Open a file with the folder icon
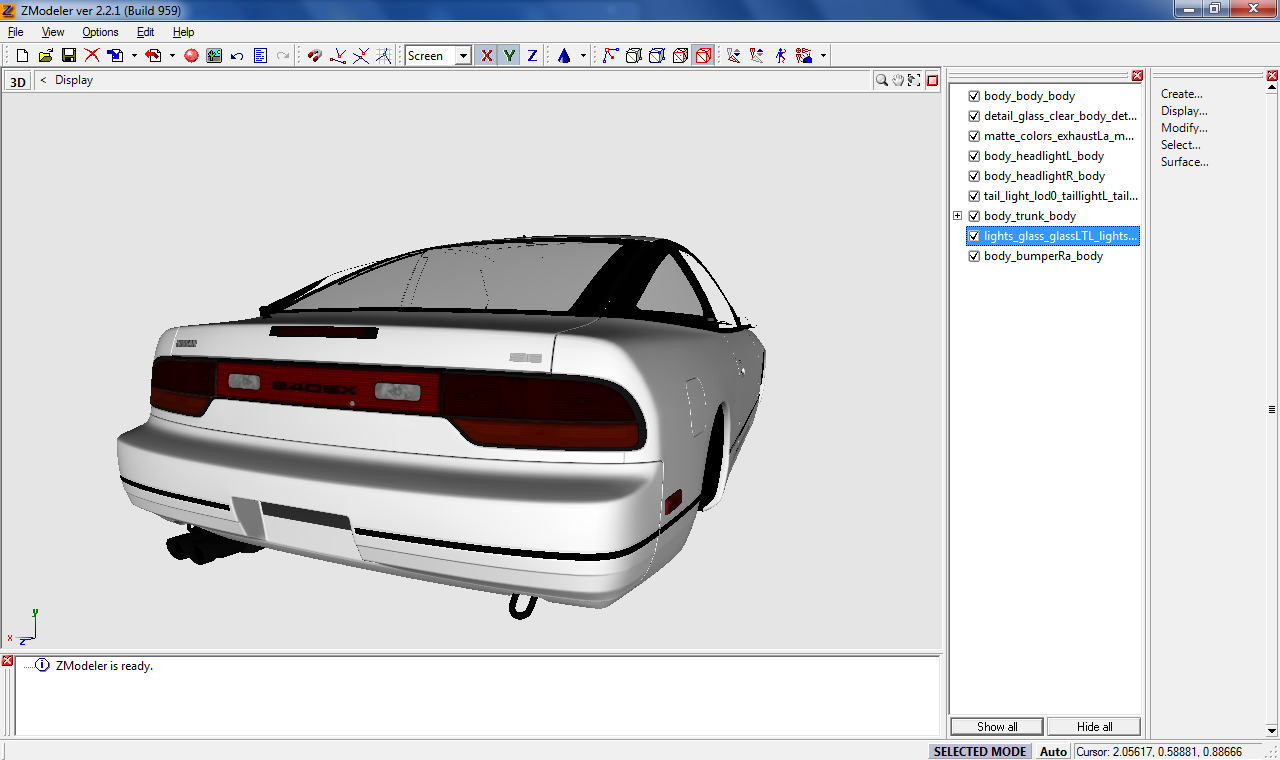The height and width of the screenshot is (760, 1280). pos(46,56)
